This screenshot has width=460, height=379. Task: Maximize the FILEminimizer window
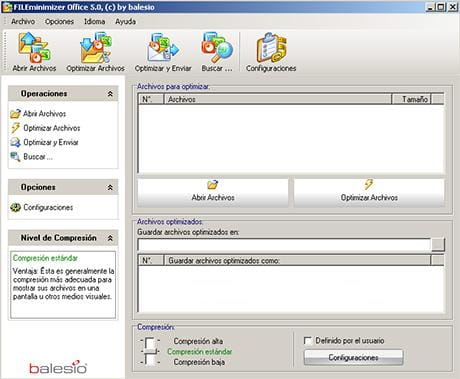(x=441, y=7)
